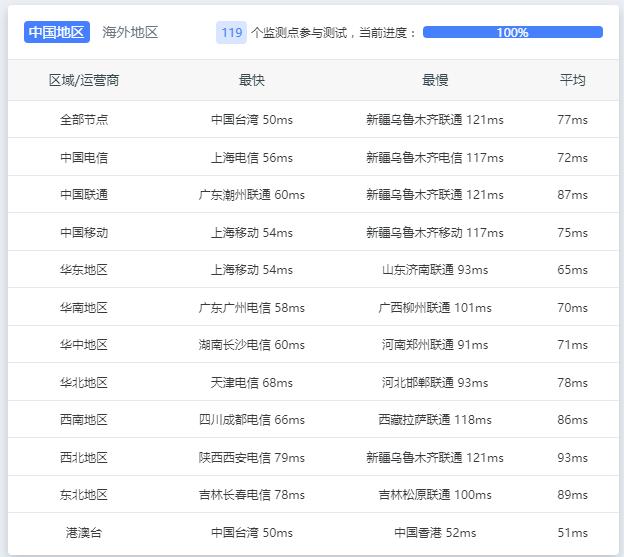Click 四川成都电信 66ms cell
The height and width of the screenshot is (557, 624).
click(x=252, y=420)
